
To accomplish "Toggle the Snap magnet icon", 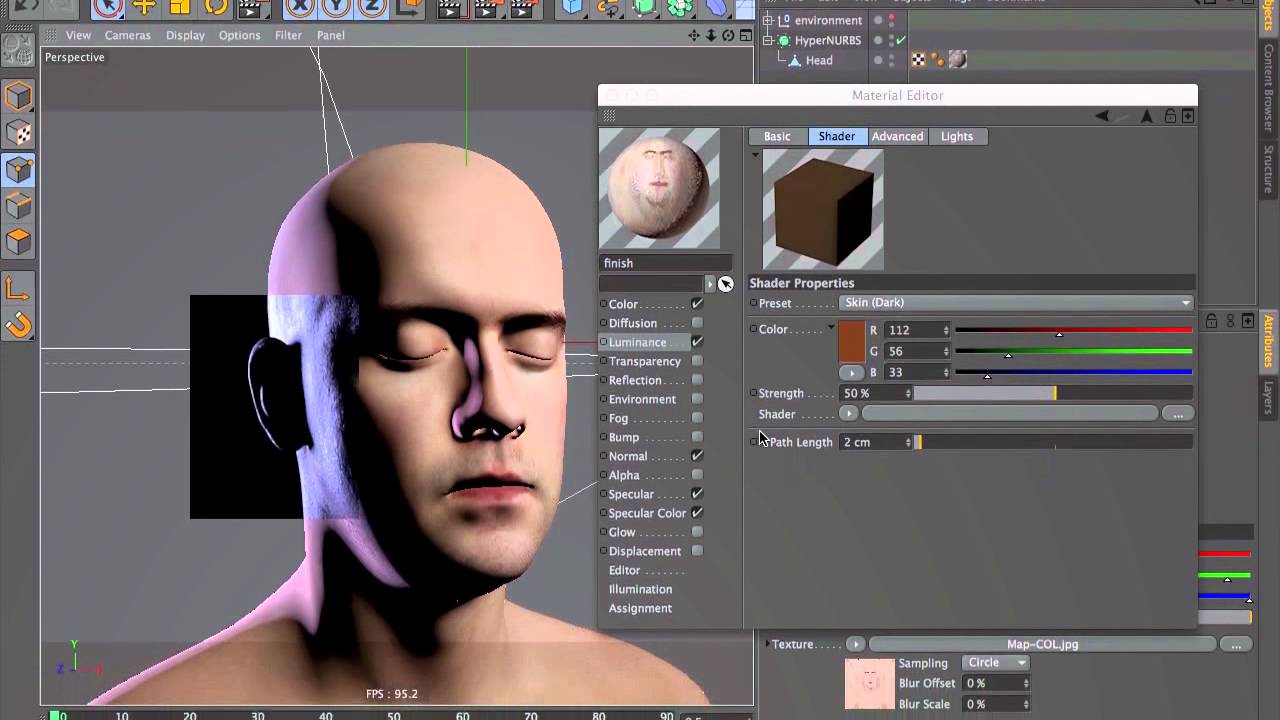I will (18, 325).
